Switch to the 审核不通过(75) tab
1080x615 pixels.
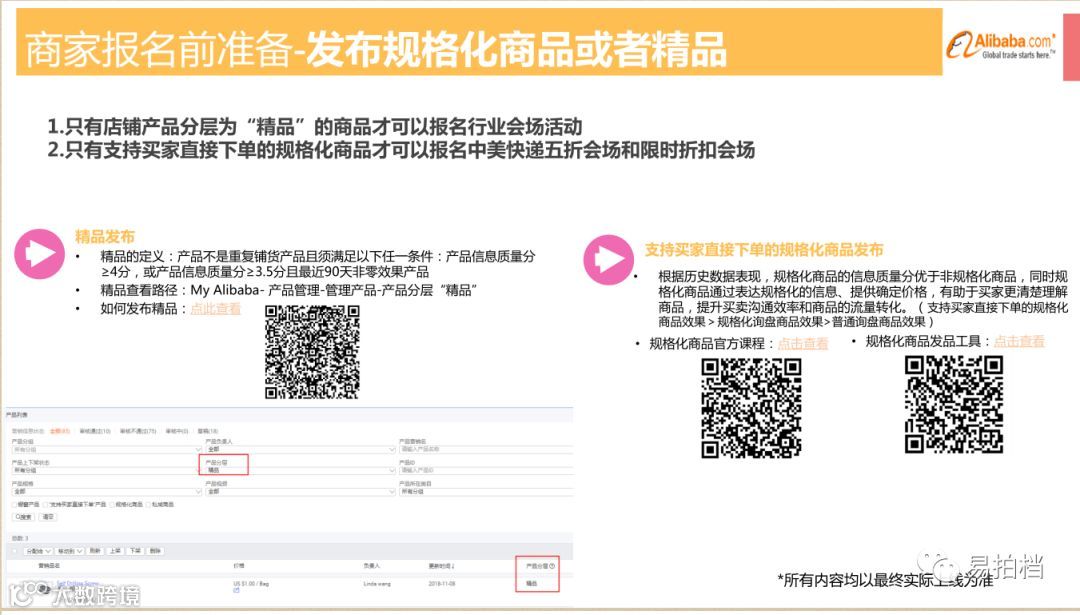point(138,431)
